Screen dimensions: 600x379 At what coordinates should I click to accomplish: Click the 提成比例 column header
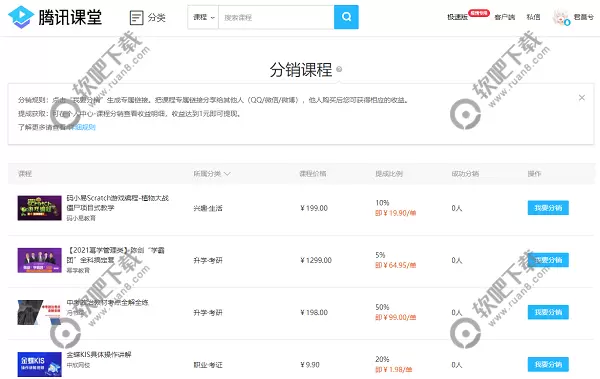pos(389,174)
